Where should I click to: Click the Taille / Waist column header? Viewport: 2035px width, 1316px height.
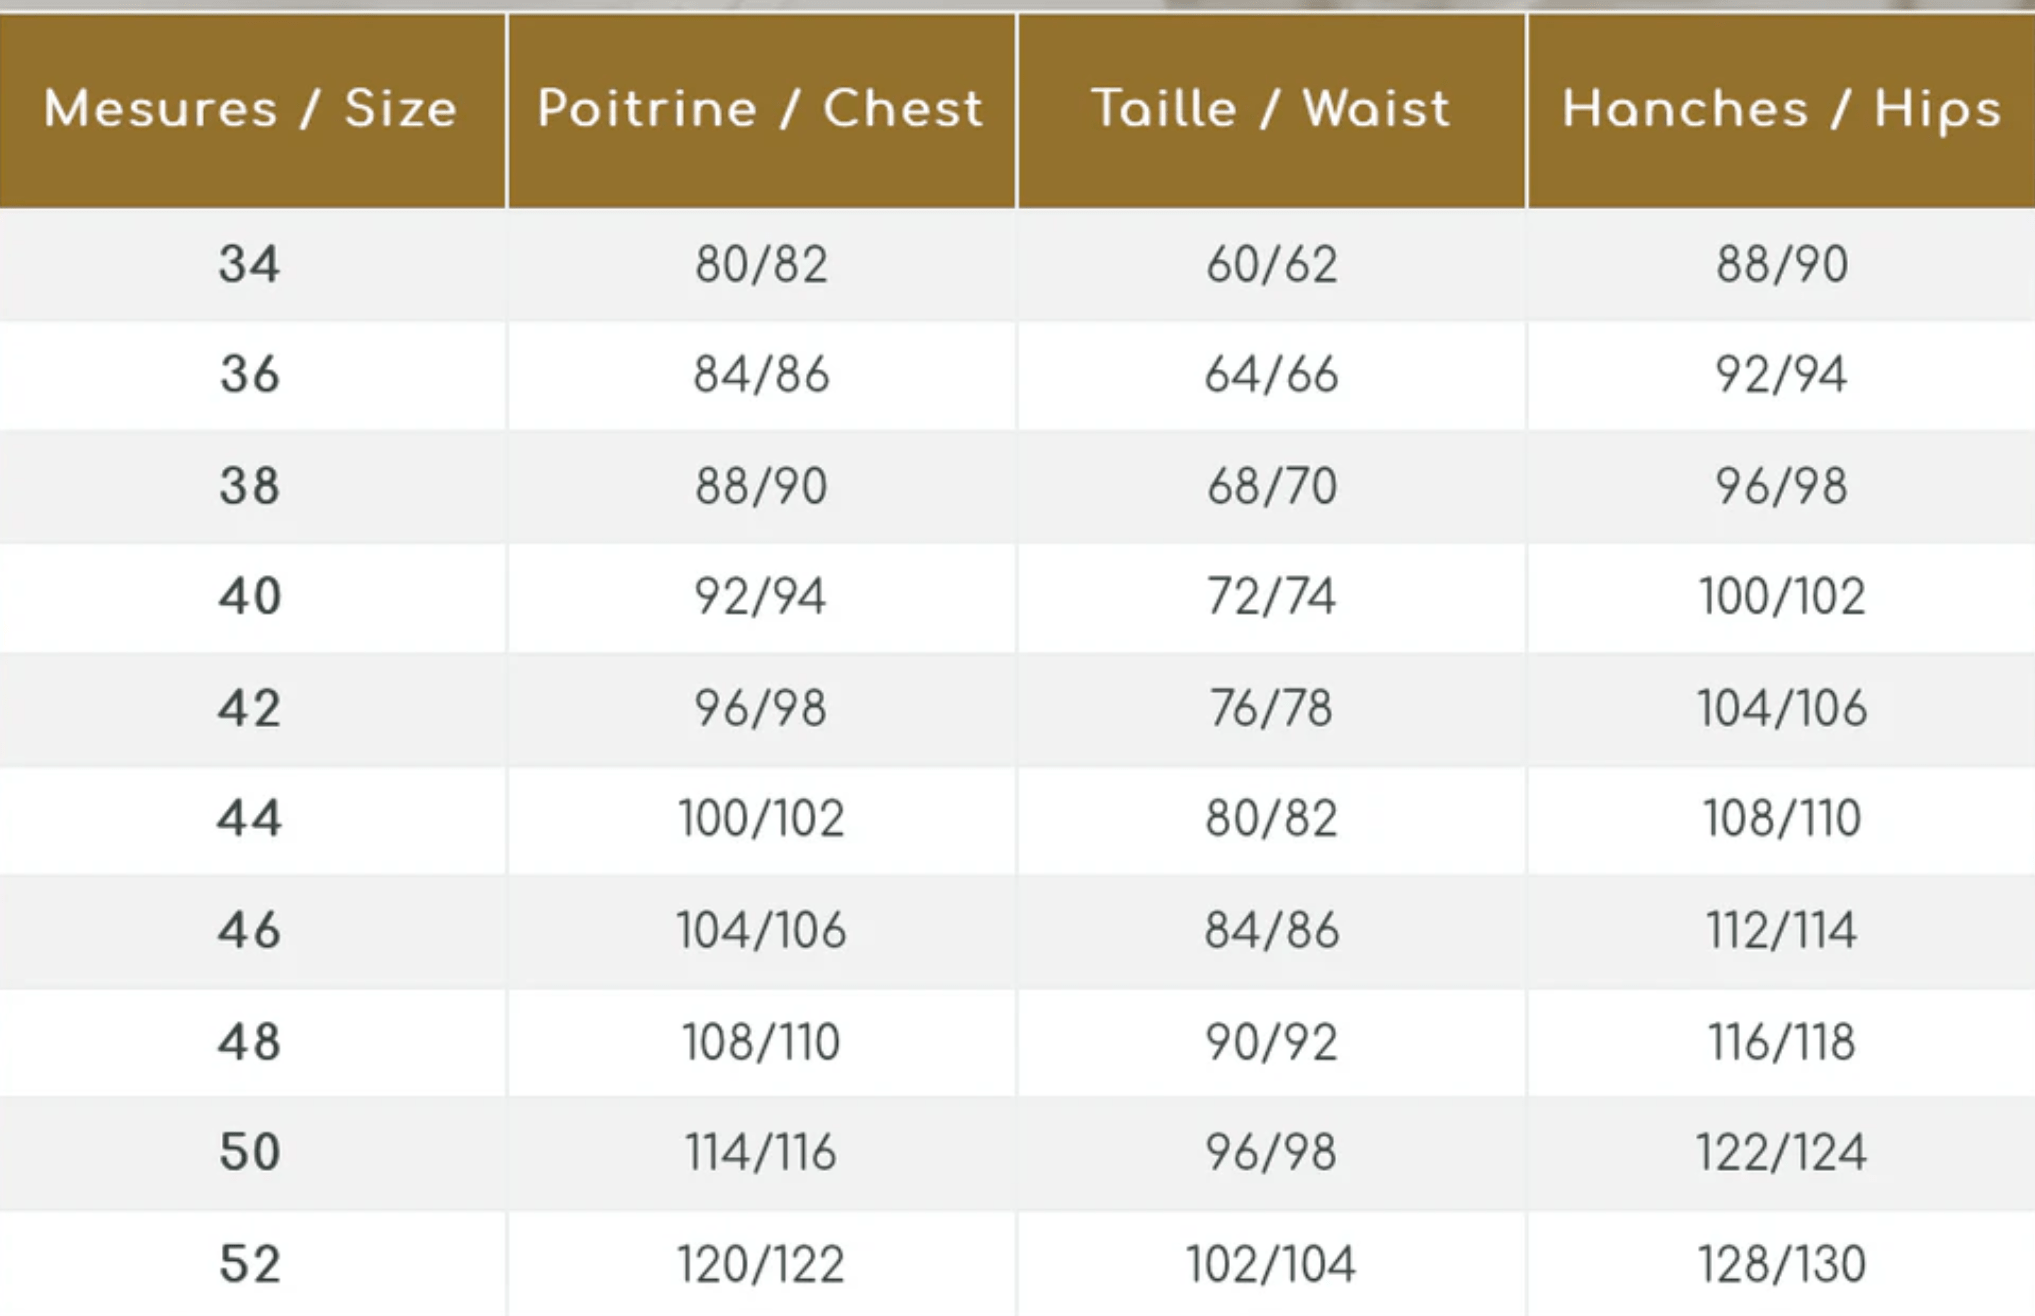click(x=1271, y=109)
